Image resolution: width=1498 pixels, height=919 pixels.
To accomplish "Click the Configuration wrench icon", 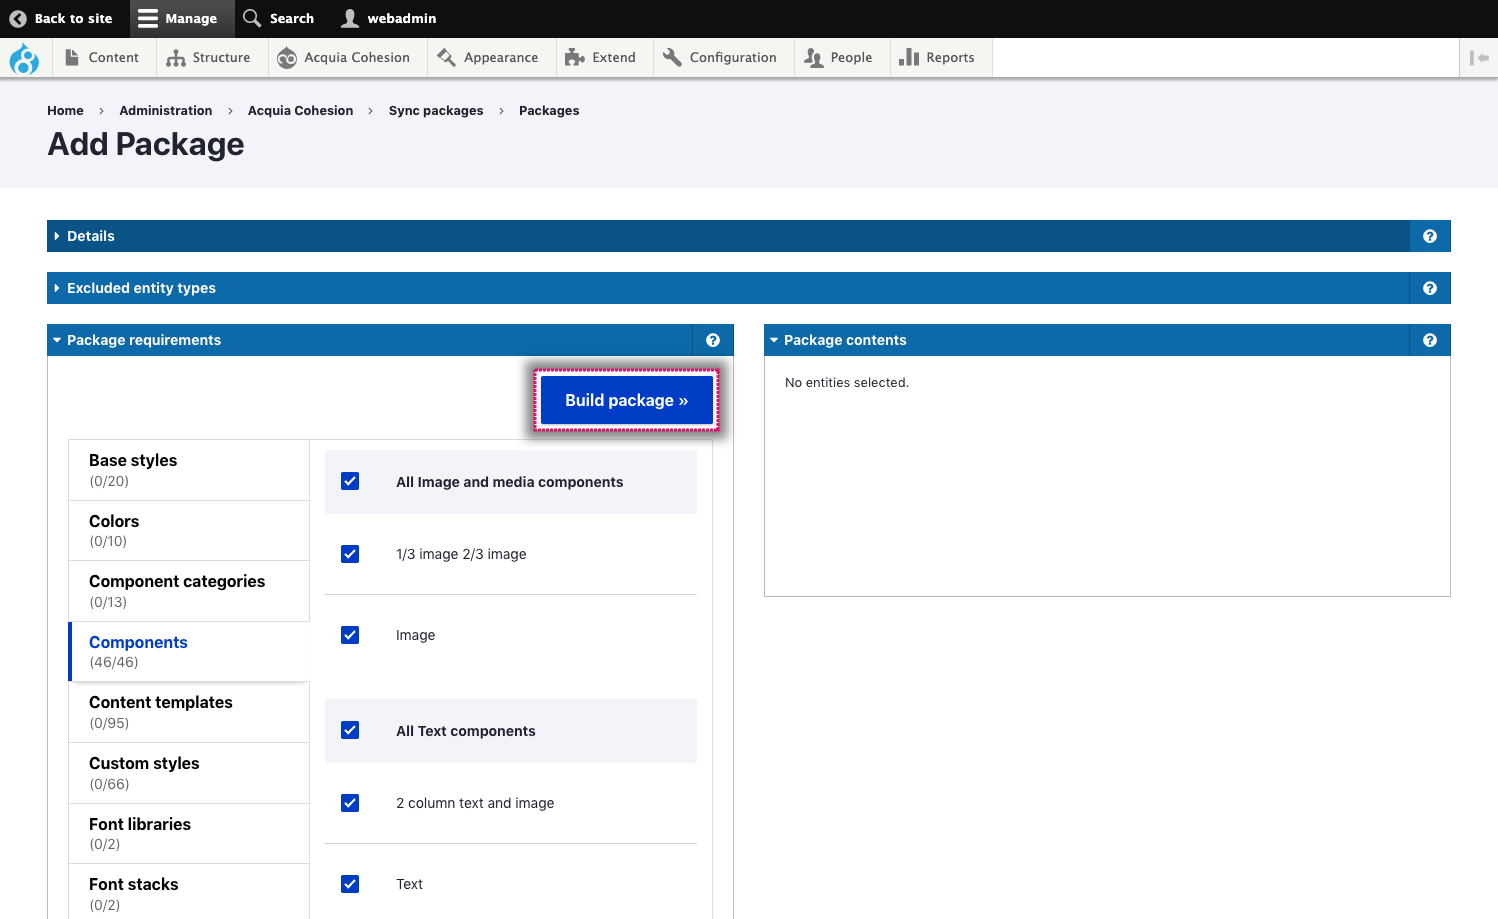I will (672, 57).
